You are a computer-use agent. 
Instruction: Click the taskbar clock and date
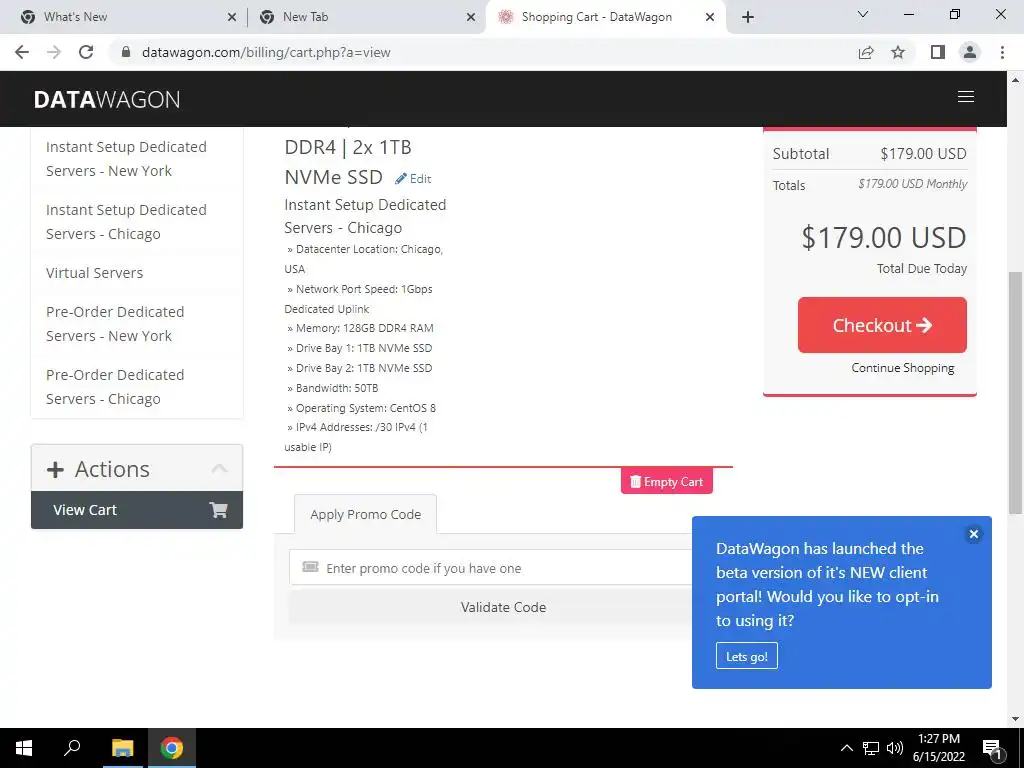click(x=938, y=748)
